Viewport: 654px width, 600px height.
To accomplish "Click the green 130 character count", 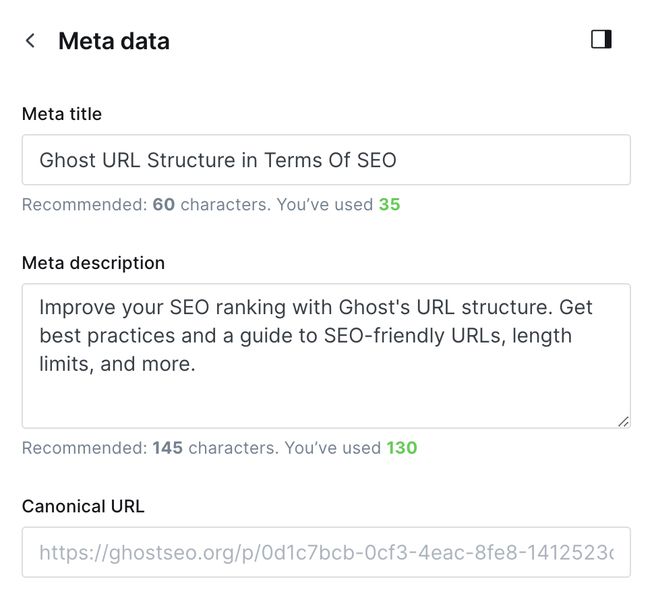I will (402, 448).
